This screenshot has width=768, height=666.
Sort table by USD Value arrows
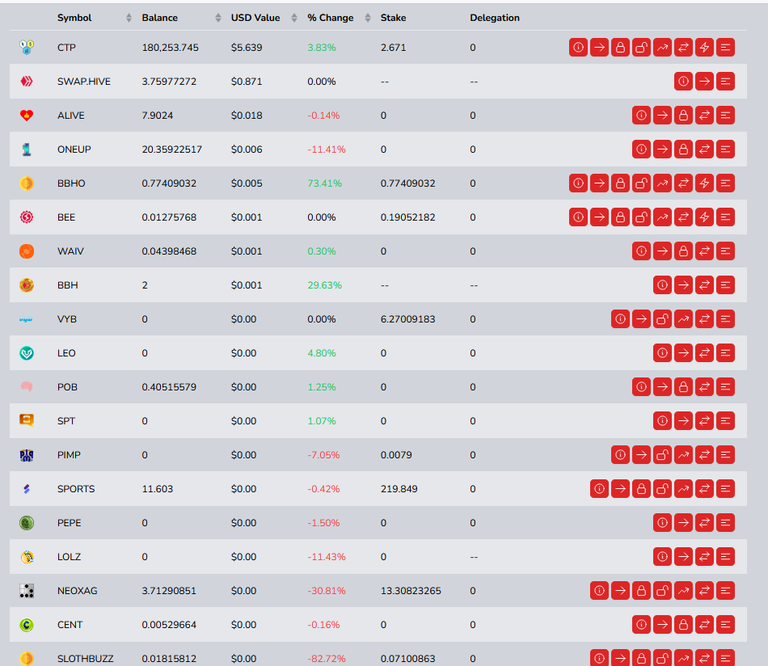click(x=294, y=18)
